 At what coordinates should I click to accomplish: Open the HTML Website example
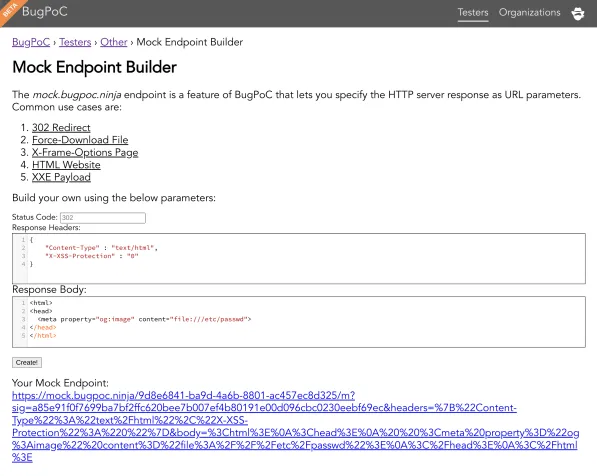point(66,165)
